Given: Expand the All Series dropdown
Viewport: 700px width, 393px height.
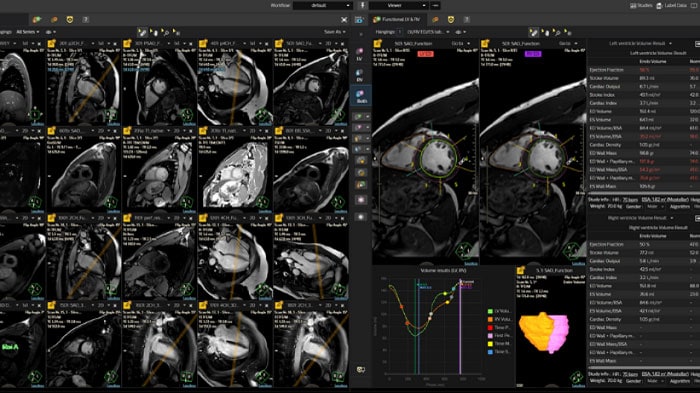Looking at the screenshot, I should tap(27, 32).
